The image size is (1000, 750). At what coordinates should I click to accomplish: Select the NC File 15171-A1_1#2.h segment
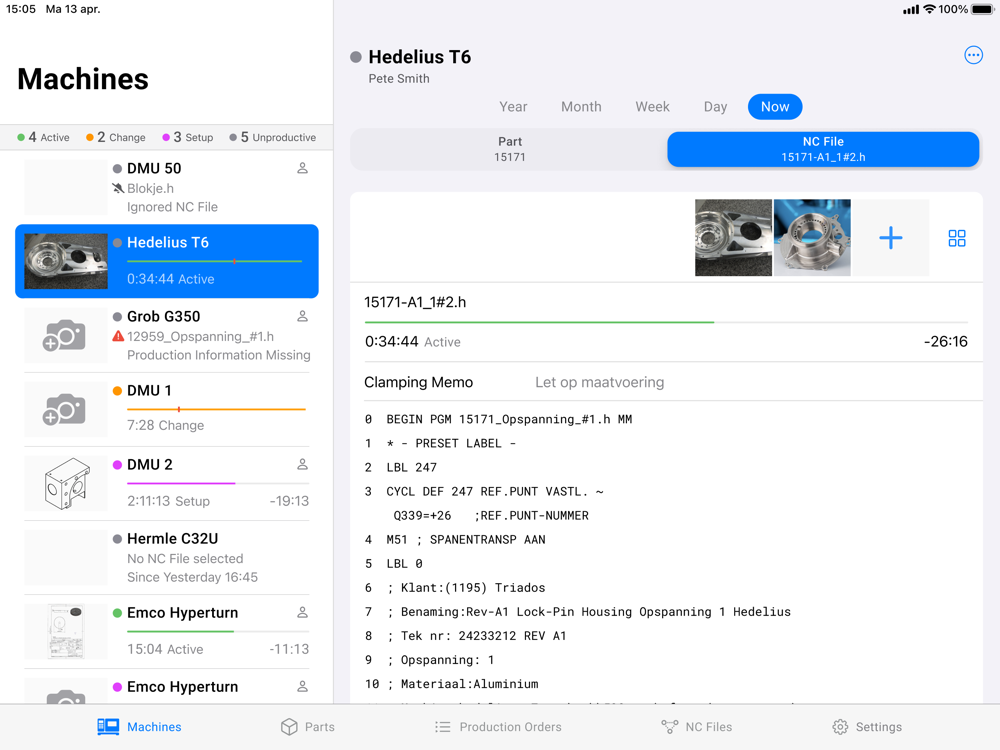pyautogui.click(x=823, y=149)
